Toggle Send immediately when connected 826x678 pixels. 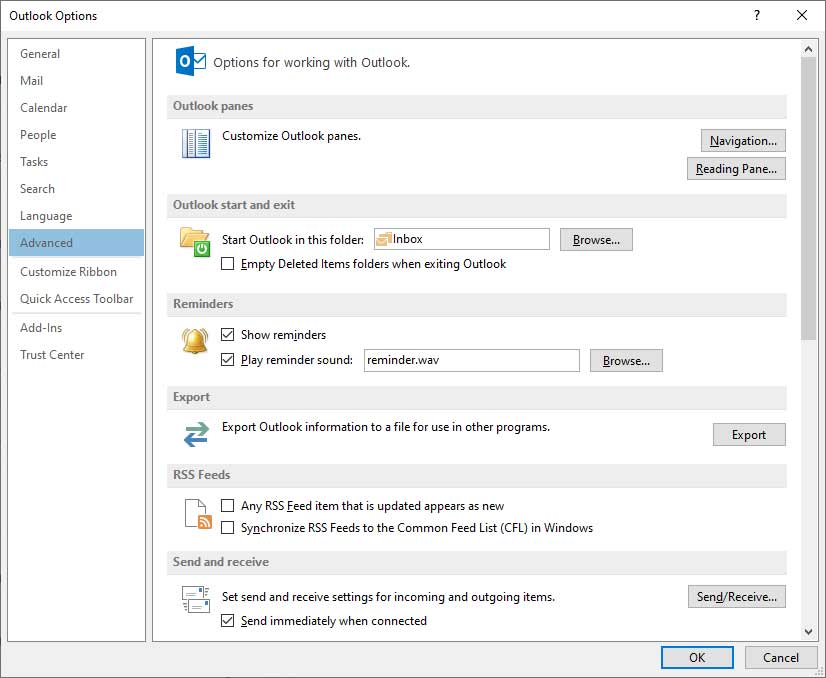[228, 621]
